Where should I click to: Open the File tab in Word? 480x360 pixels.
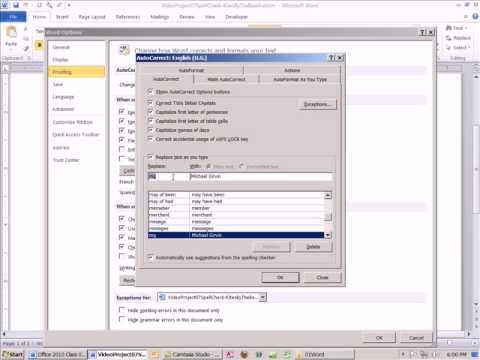click(13, 17)
